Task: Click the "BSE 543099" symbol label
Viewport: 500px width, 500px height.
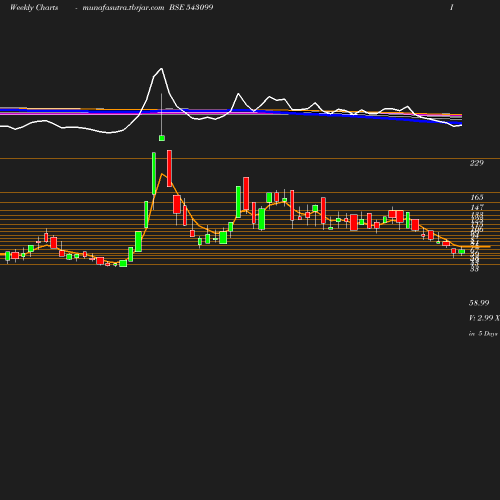Action: click(x=191, y=7)
